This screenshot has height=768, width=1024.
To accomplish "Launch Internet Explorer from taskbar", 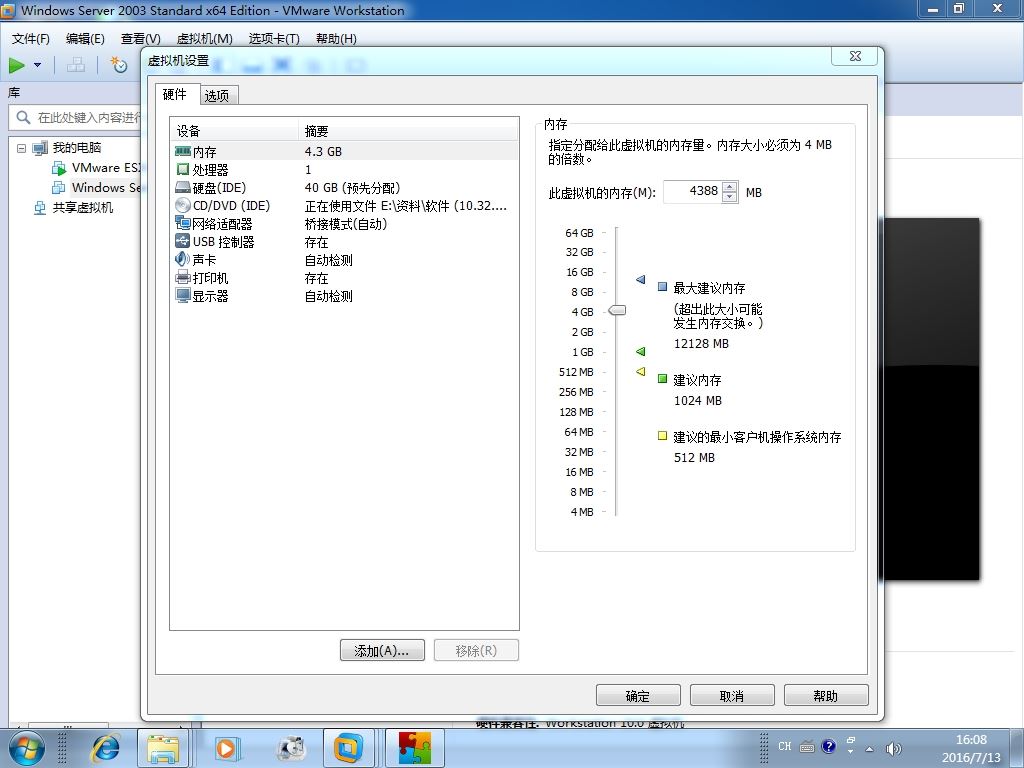I will click(106, 748).
